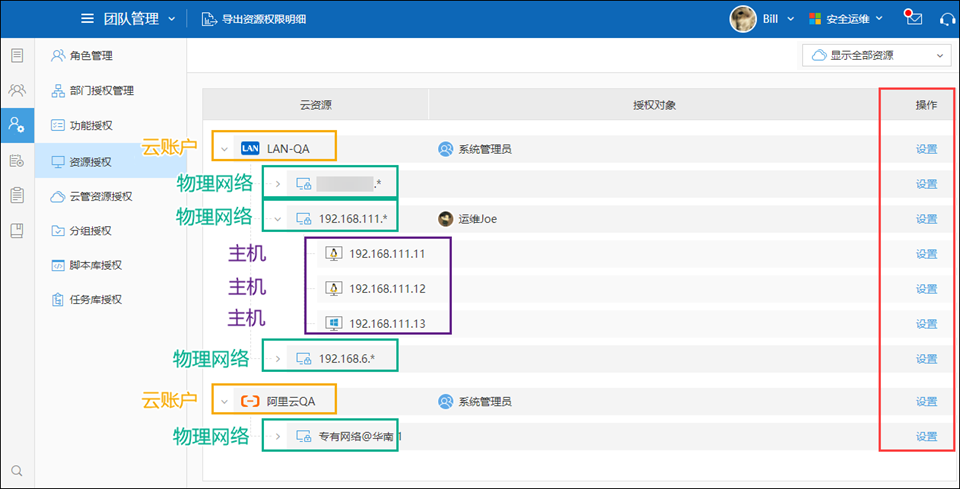Expand the 192.168.6.* network node
This screenshot has height=489, width=960.
click(277, 359)
